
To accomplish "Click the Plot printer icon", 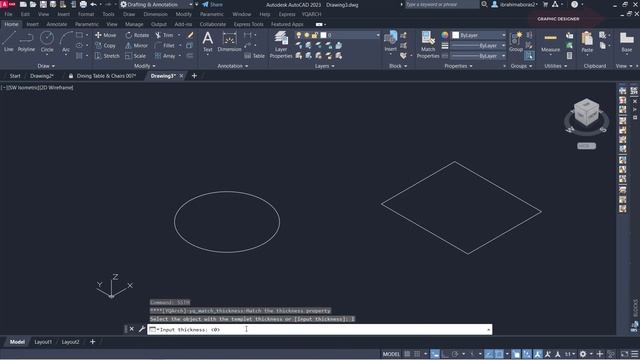I will coord(83,4).
